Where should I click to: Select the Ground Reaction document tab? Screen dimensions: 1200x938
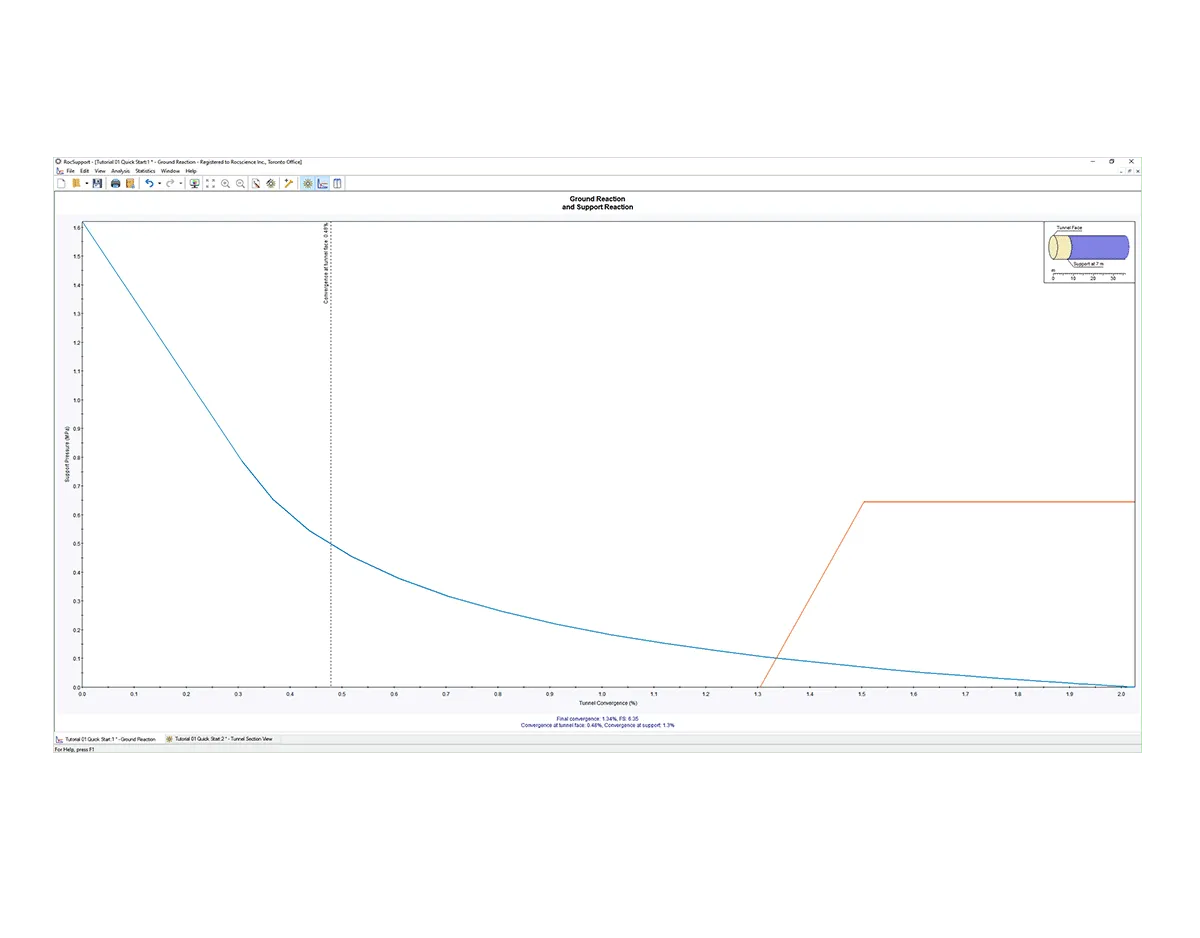coord(107,739)
